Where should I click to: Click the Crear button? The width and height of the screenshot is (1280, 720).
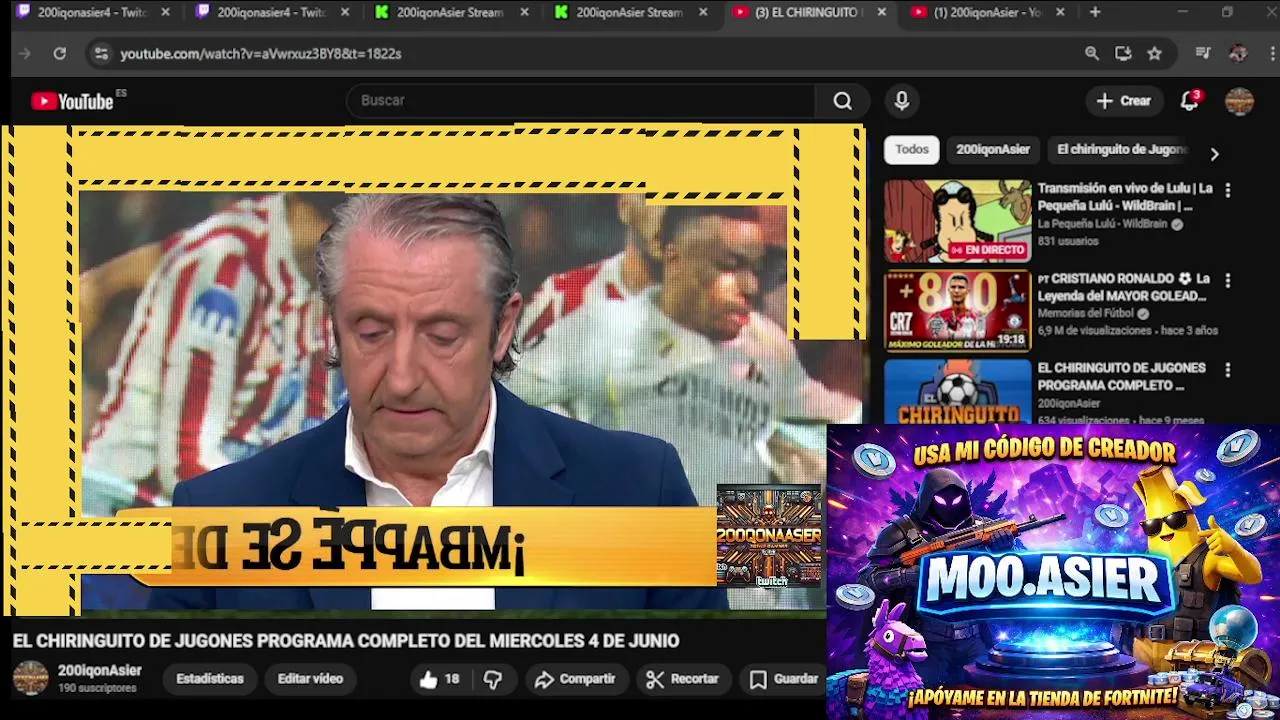coord(1124,101)
